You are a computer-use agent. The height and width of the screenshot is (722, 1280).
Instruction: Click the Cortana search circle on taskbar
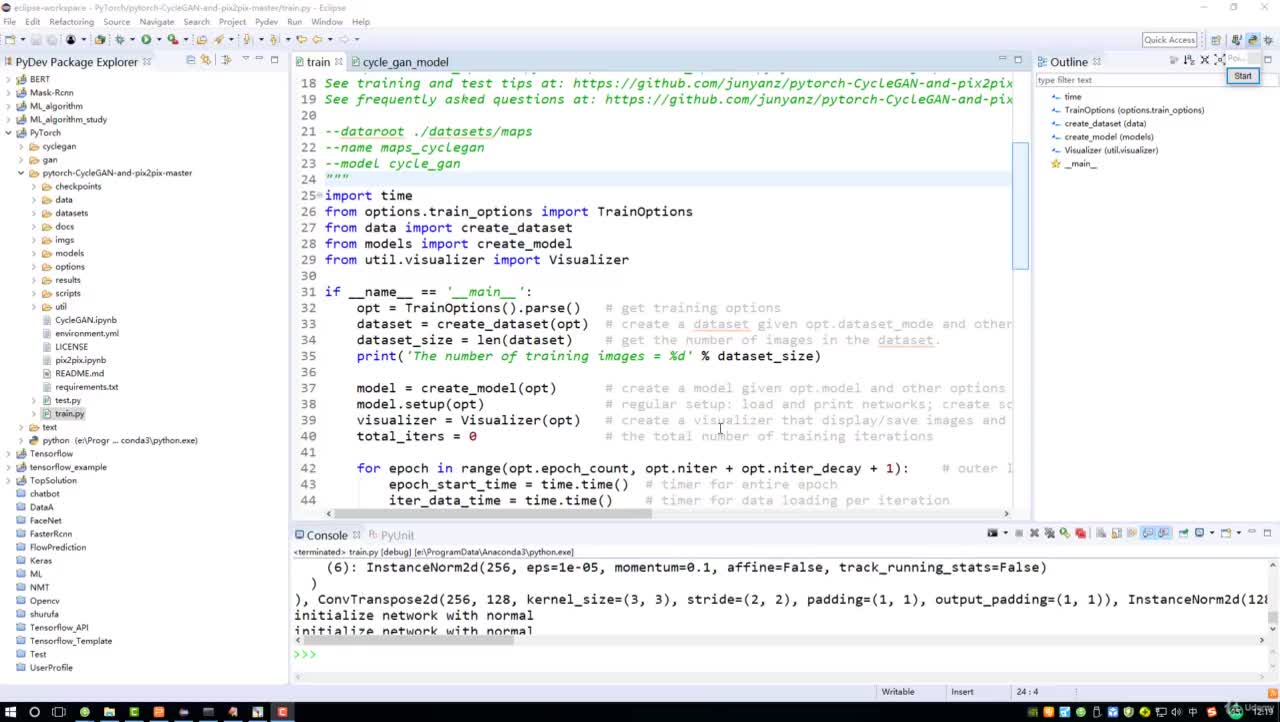[x=34, y=711]
